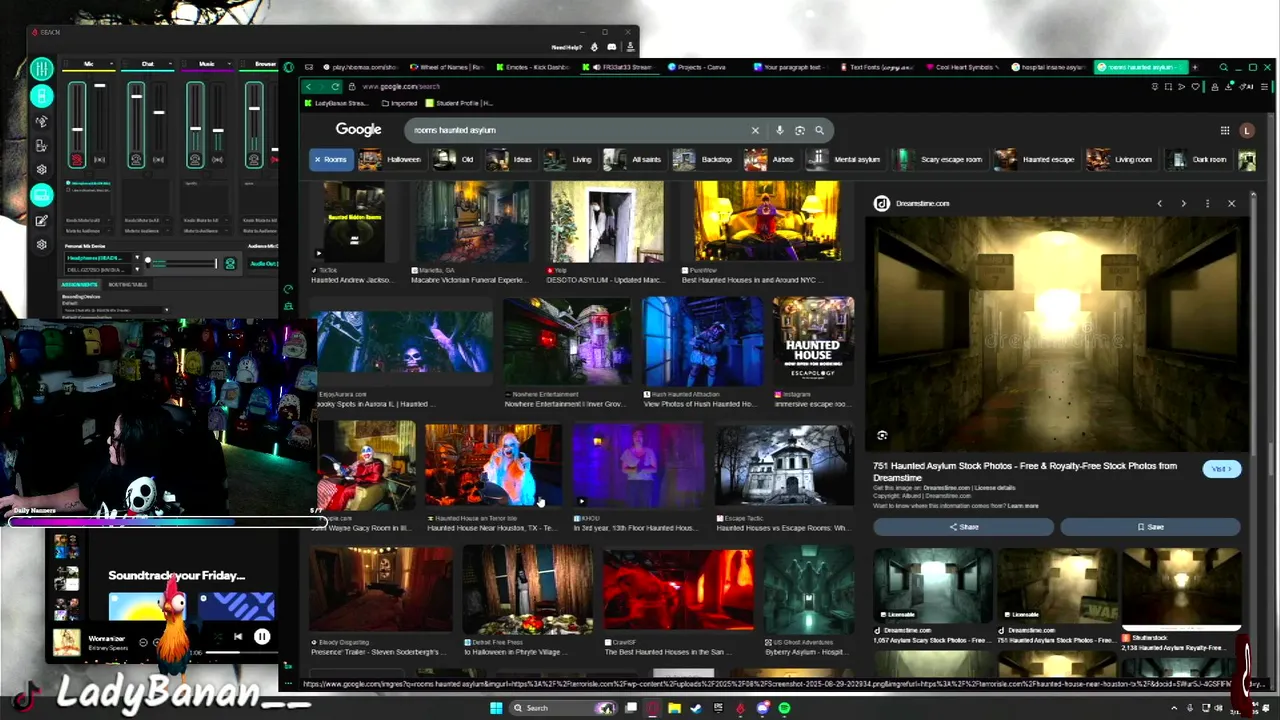Pause the Spotify track playing
1280x720 pixels.
click(x=262, y=636)
